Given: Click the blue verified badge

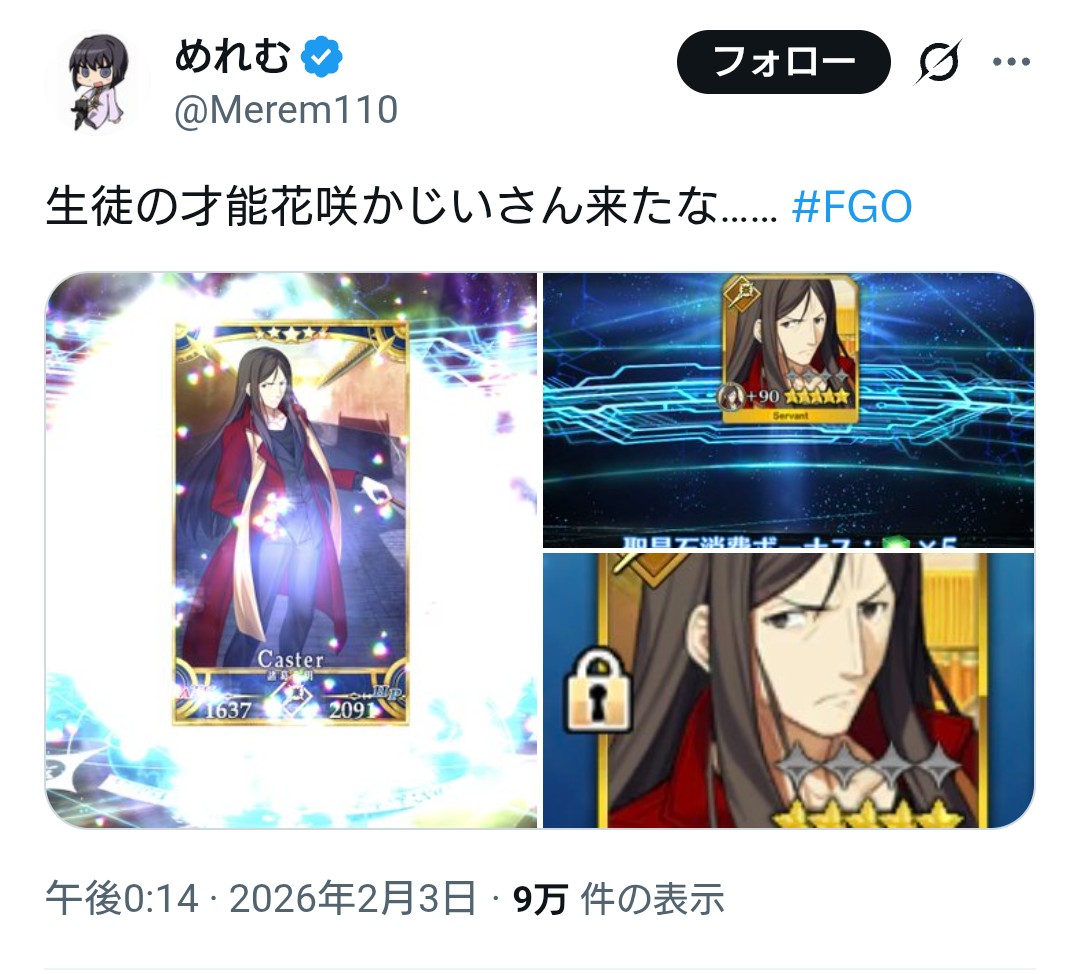Looking at the screenshot, I should coord(322,56).
